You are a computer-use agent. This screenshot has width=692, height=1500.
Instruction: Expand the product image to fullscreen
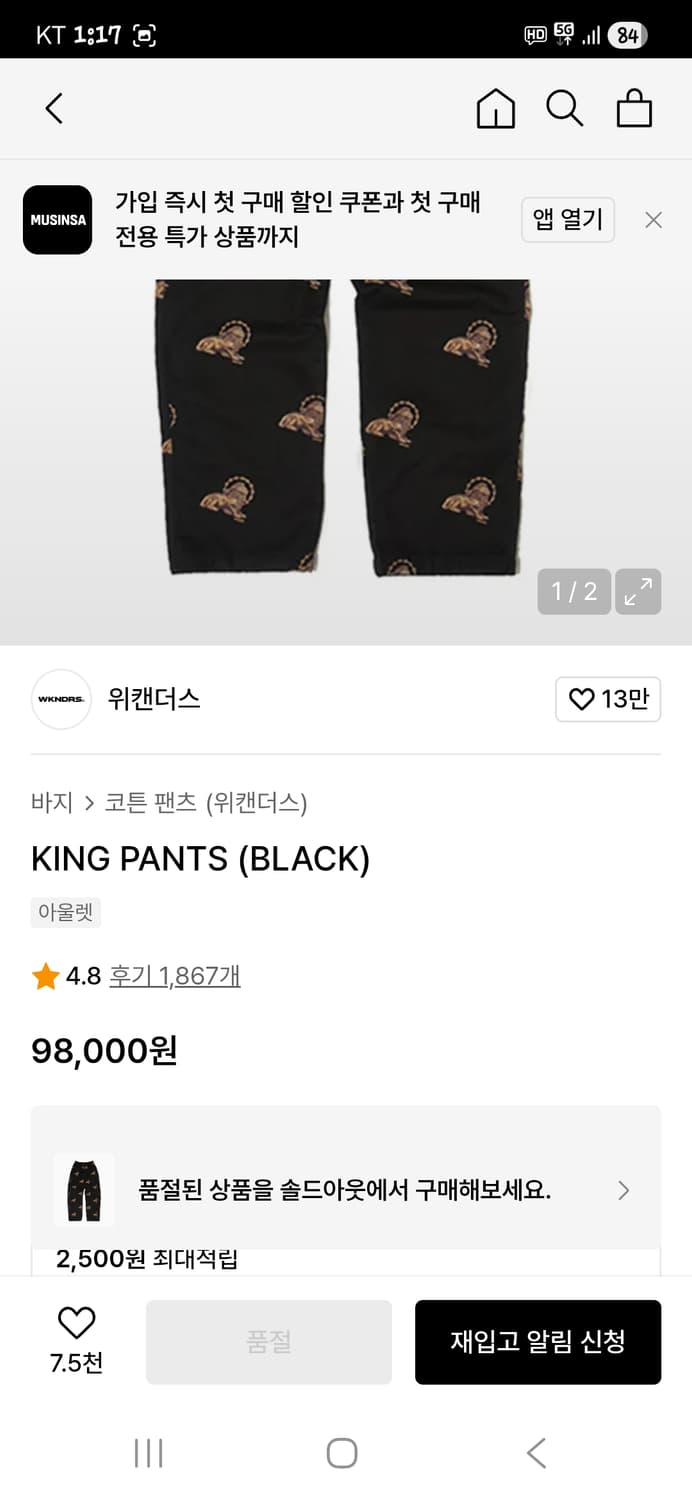pos(638,592)
